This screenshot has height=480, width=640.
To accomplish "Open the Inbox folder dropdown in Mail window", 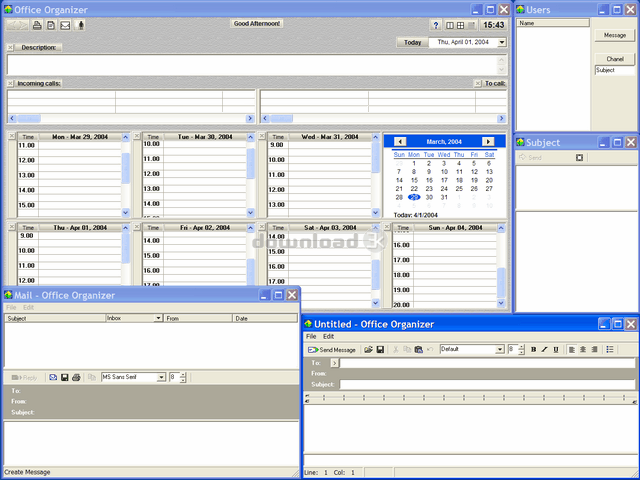I will tap(158, 318).
